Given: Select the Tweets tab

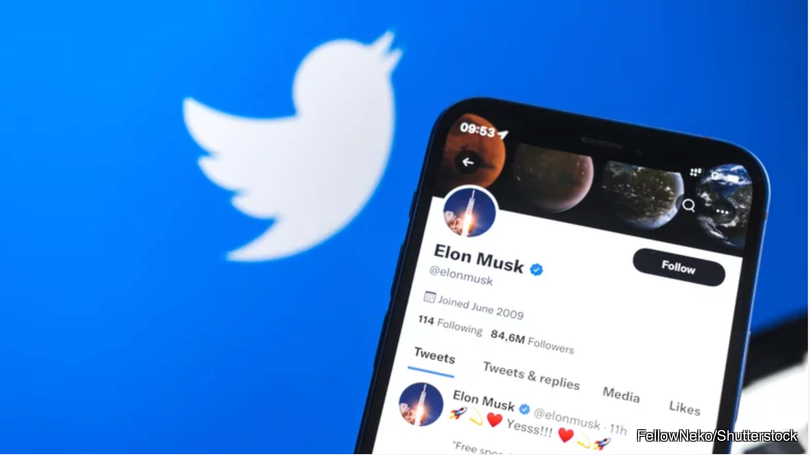Looking at the screenshot, I should coord(434,357).
